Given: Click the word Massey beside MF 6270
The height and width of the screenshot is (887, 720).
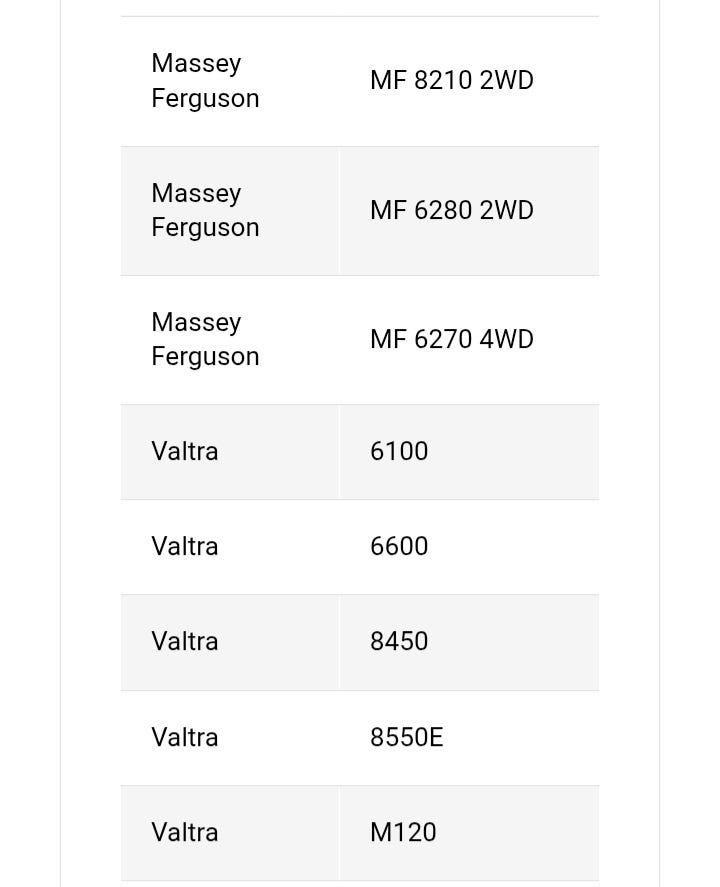Looking at the screenshot, I should pyautogui.click(x=196, y=322).
